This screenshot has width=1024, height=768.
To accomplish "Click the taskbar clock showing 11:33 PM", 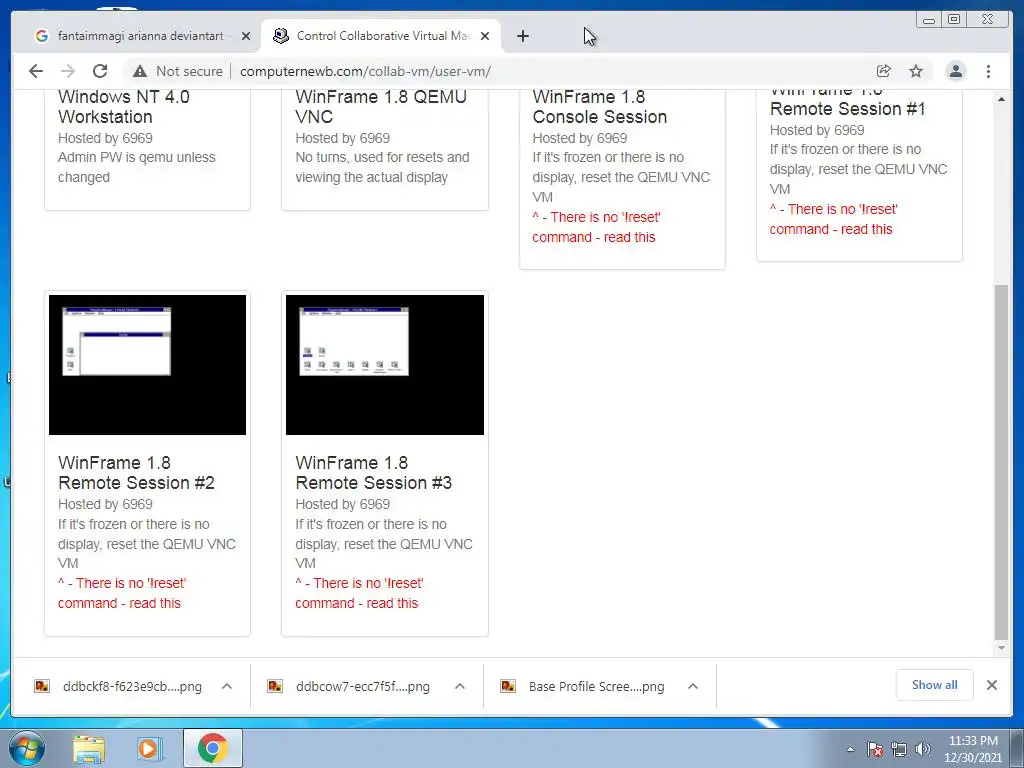I will pyautogui.click(x=973, y=749).
